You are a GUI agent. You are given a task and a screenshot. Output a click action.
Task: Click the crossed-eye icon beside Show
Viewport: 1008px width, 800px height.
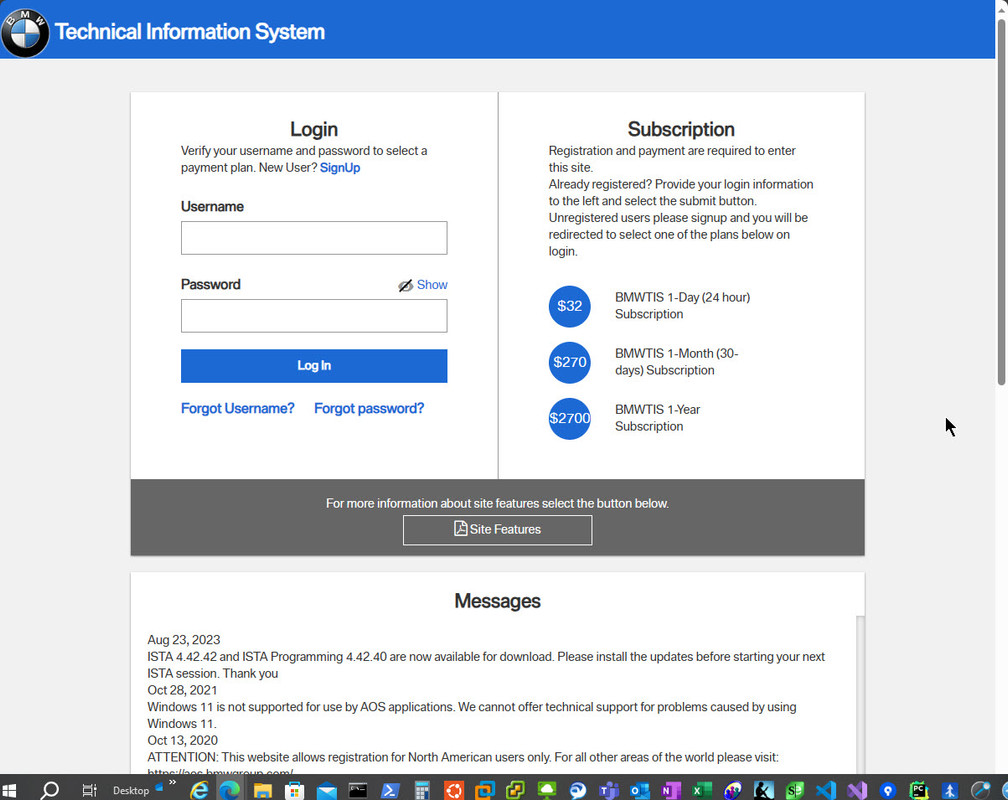[405, 286]
